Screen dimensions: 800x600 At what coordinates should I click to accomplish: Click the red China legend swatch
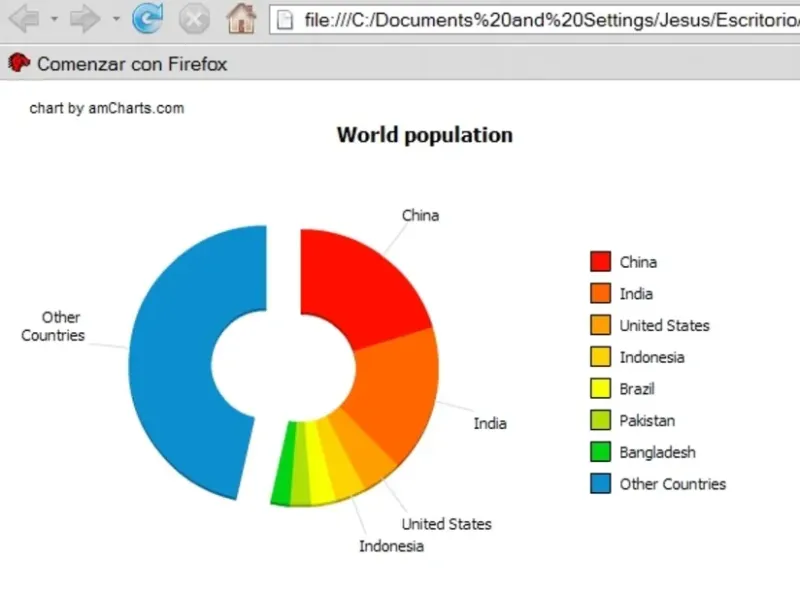click(601, 261)
